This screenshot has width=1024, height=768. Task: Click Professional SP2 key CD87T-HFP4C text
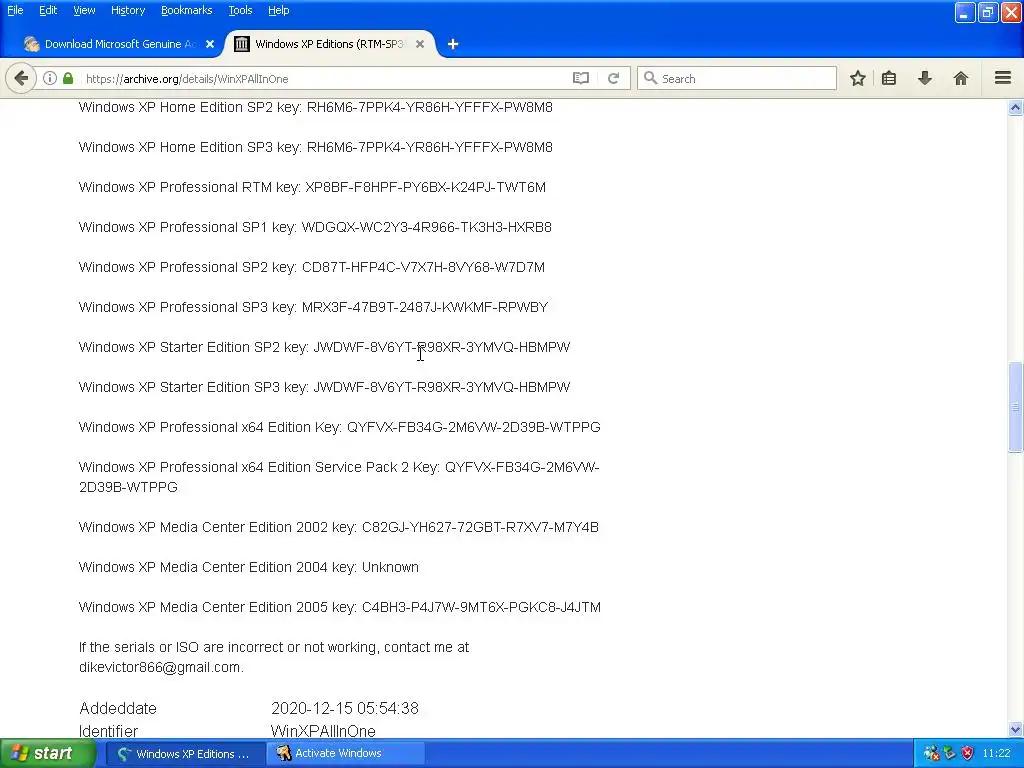tap(423, 267)
